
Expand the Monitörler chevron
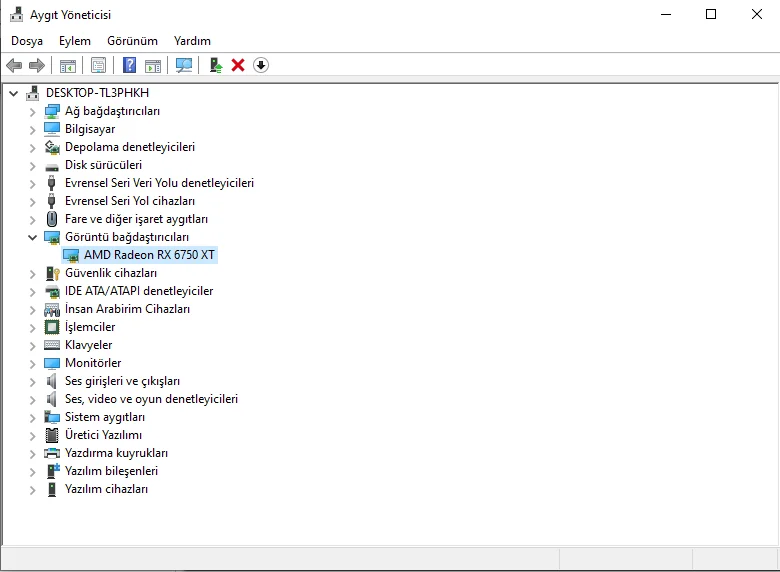tap(33, 364)
